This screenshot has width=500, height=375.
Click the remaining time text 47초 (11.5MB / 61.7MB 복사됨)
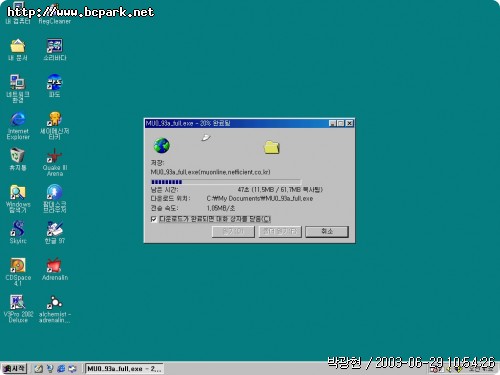[x=280, y=190]
